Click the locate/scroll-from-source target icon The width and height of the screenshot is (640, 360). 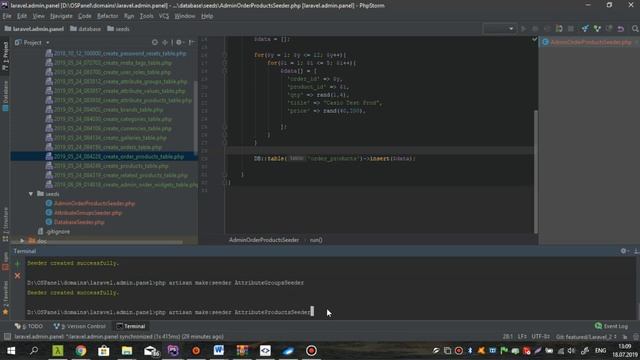(x=155, y=42)
